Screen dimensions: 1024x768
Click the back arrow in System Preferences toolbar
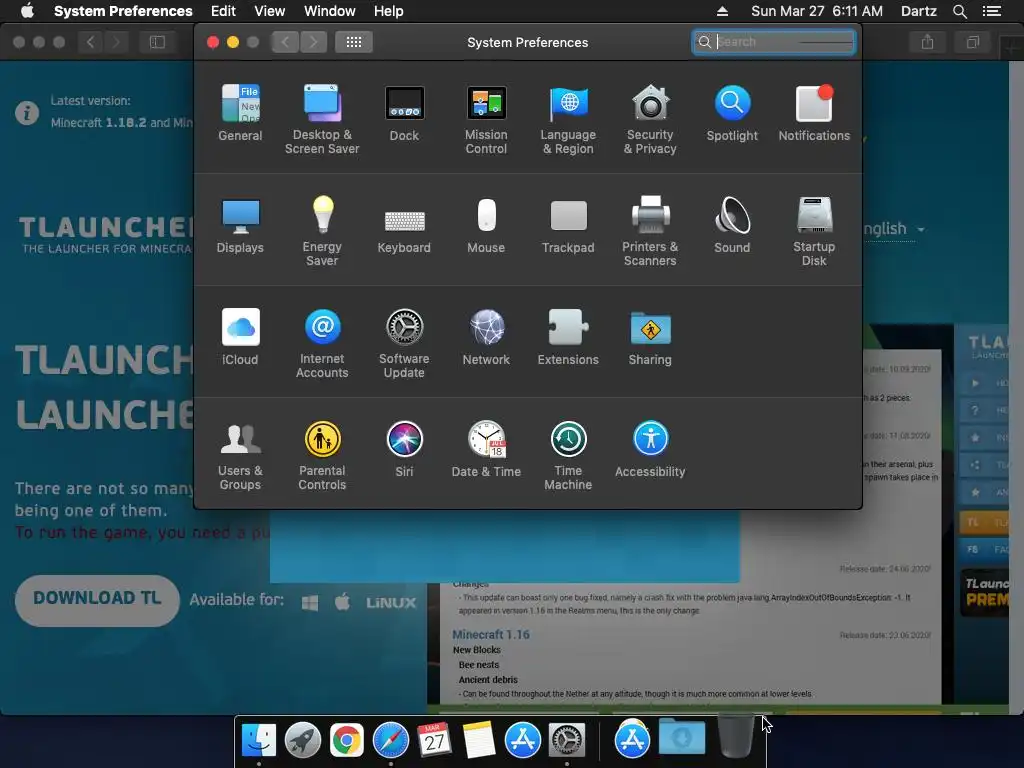point(285,42)
